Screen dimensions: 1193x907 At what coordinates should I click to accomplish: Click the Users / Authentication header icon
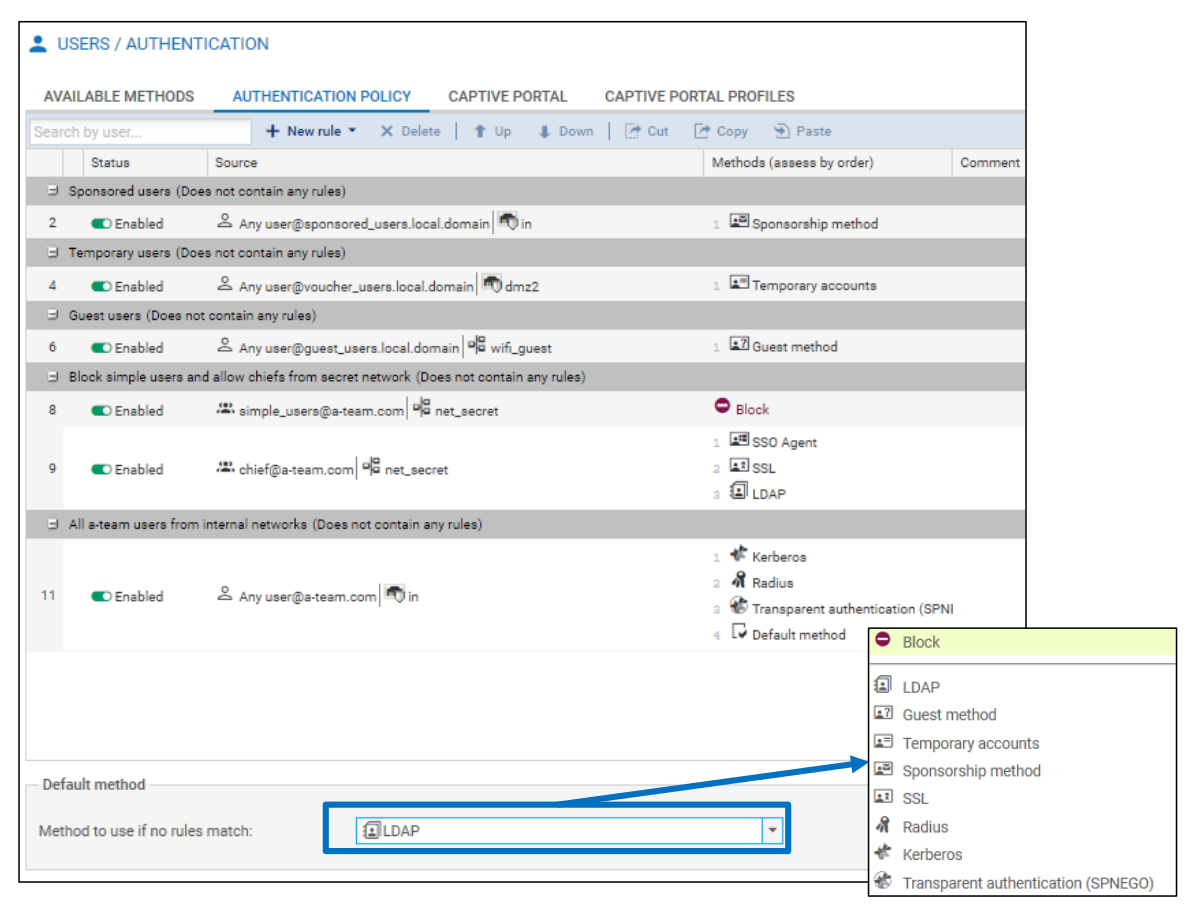pos(38,44)
